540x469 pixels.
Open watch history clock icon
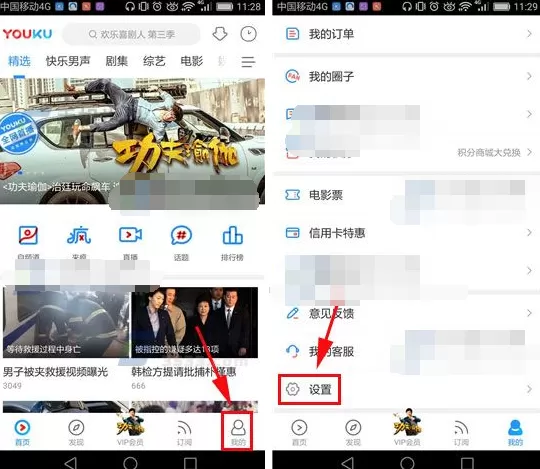[x=248, y=34]
